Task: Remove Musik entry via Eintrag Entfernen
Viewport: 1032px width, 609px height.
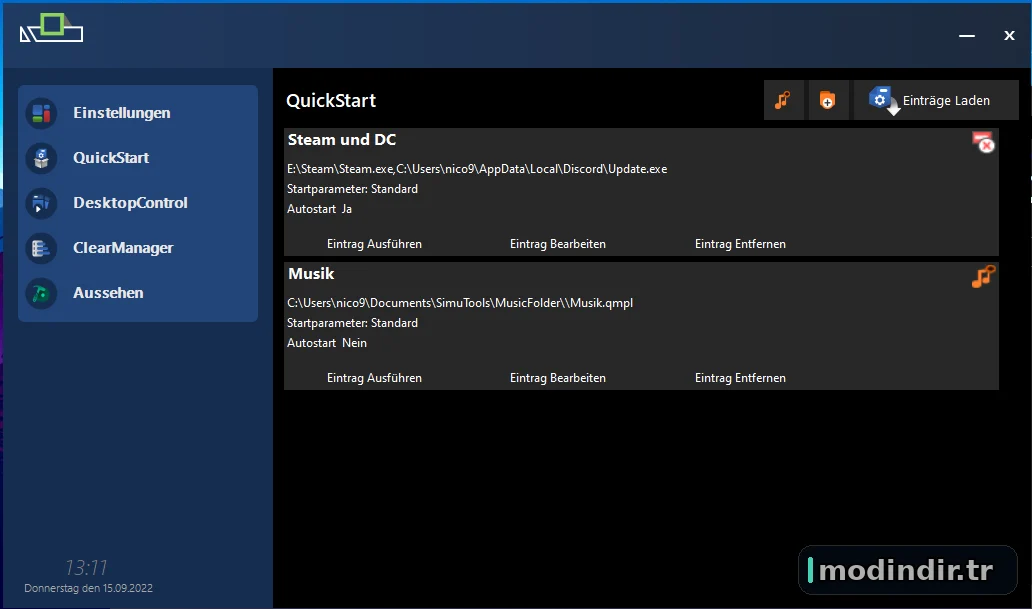Action: [x=740, y=378]
